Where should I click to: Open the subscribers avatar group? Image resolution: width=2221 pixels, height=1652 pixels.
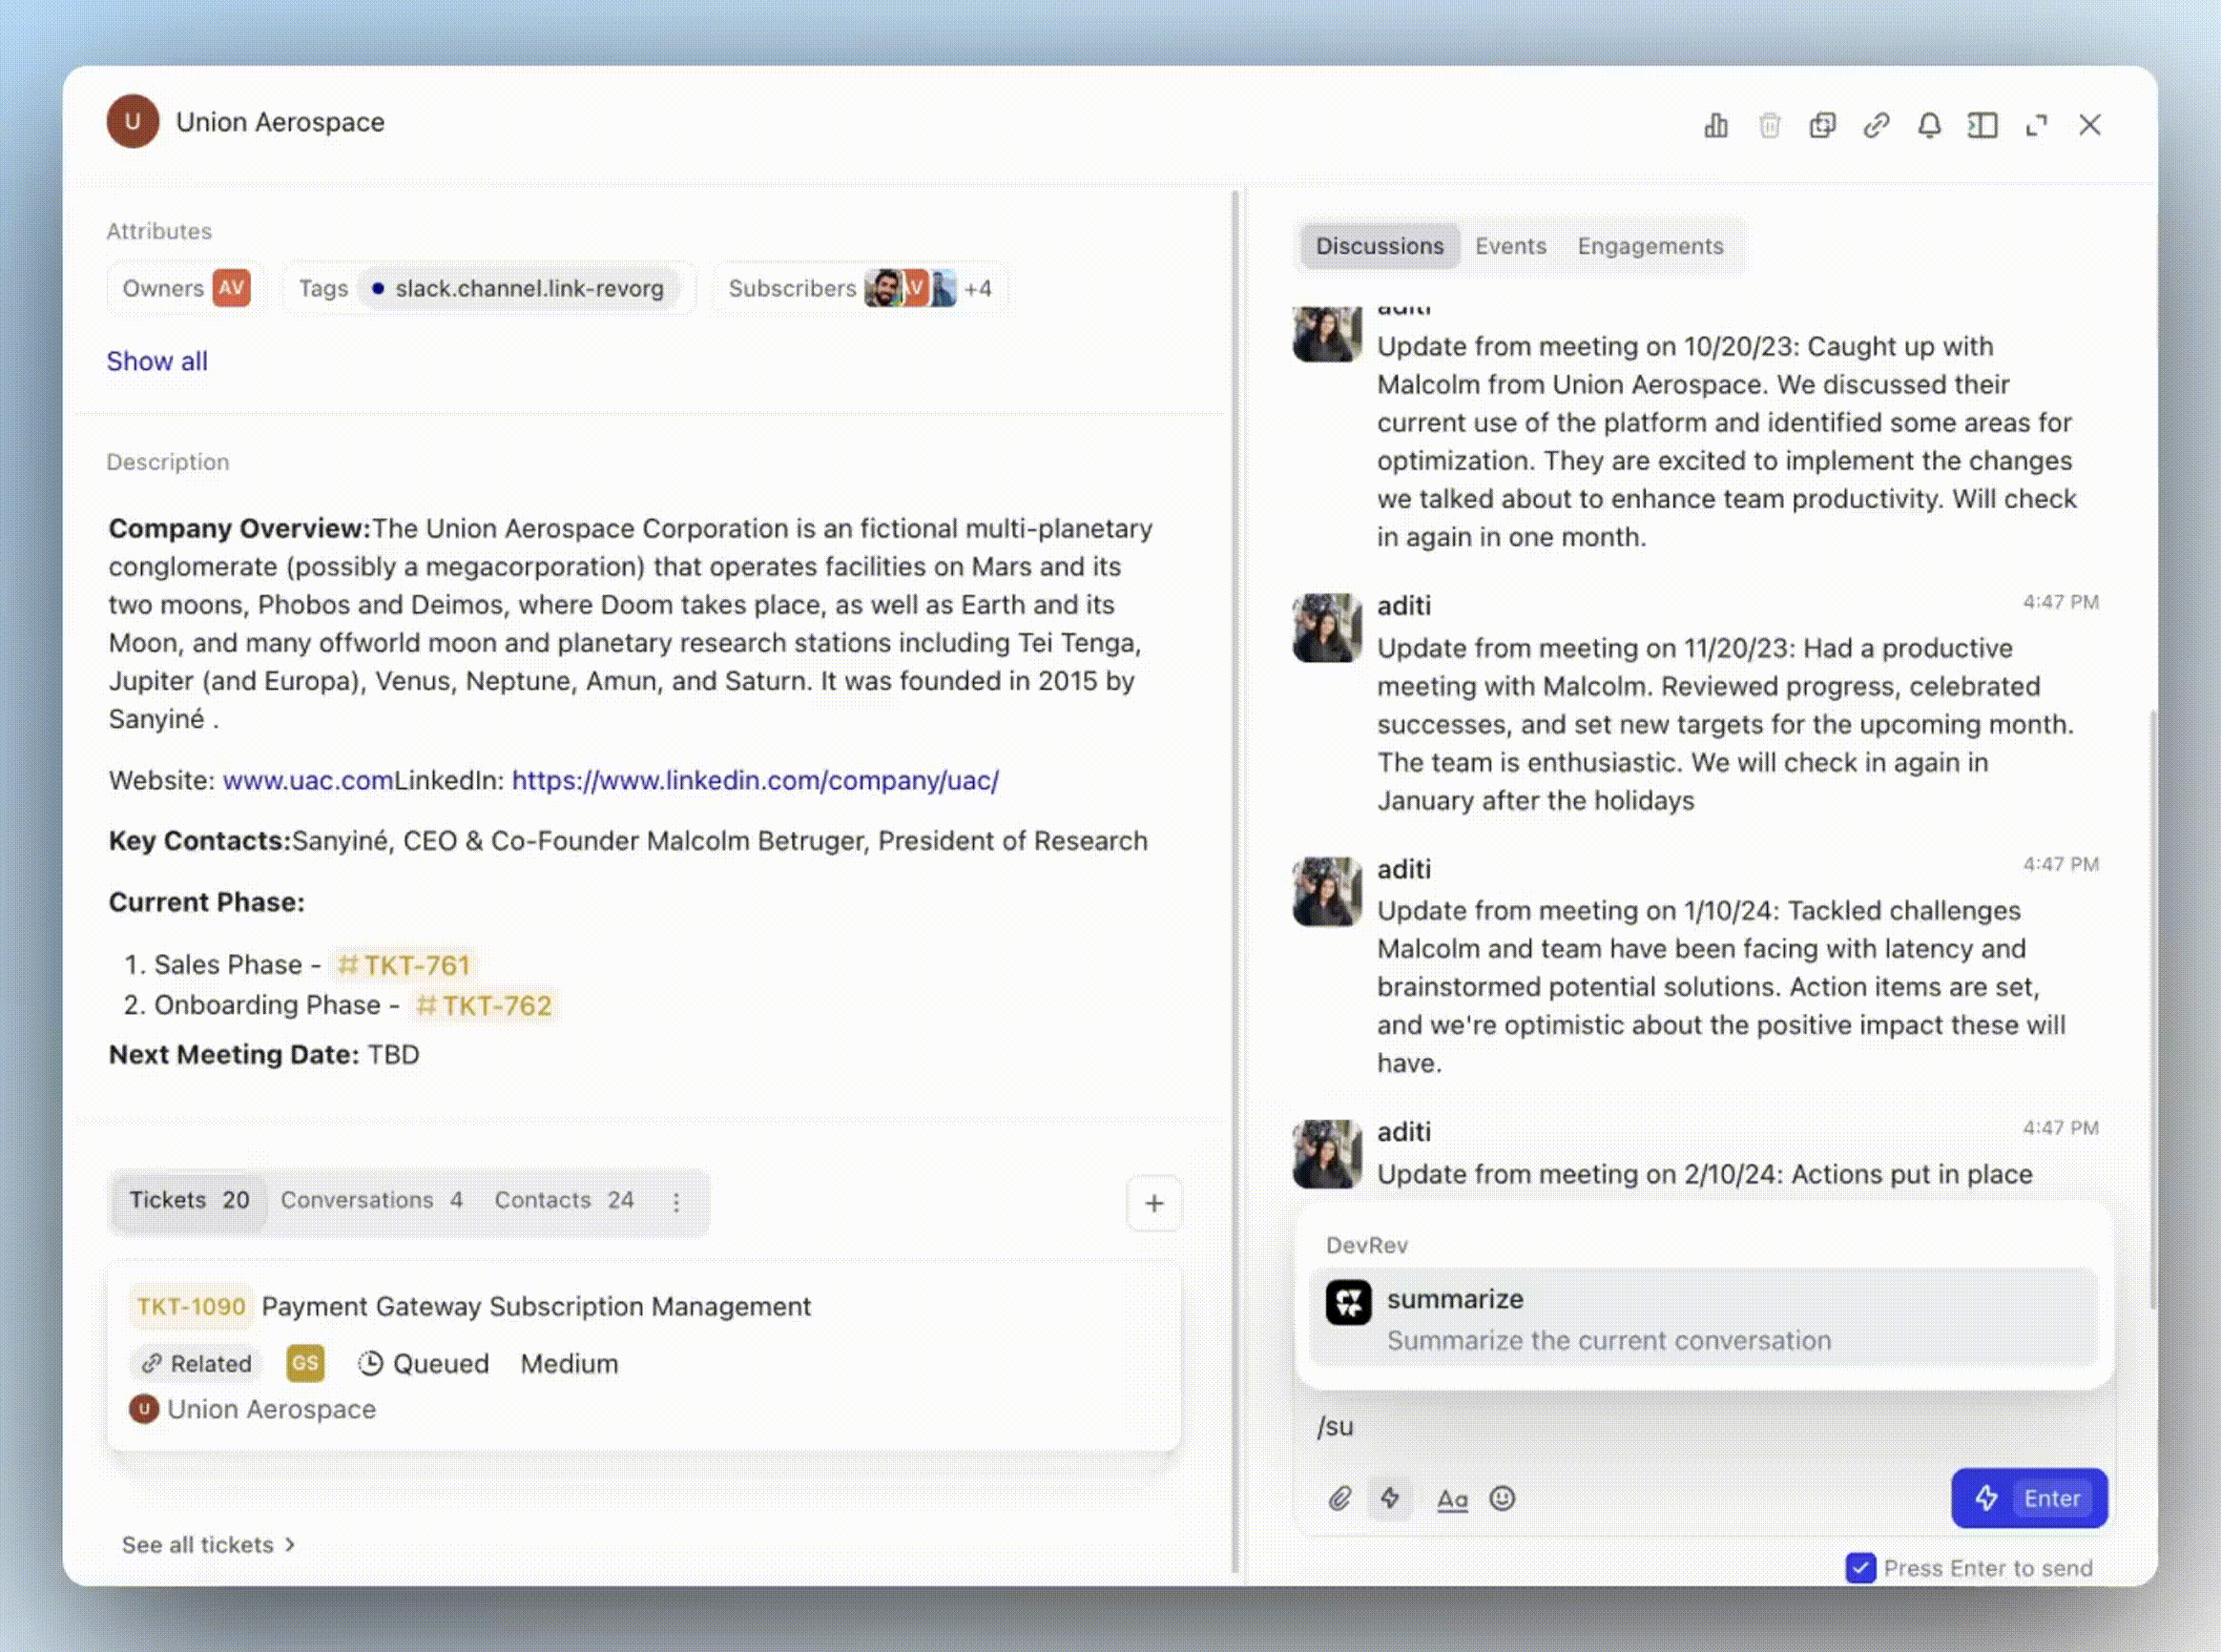910,288
